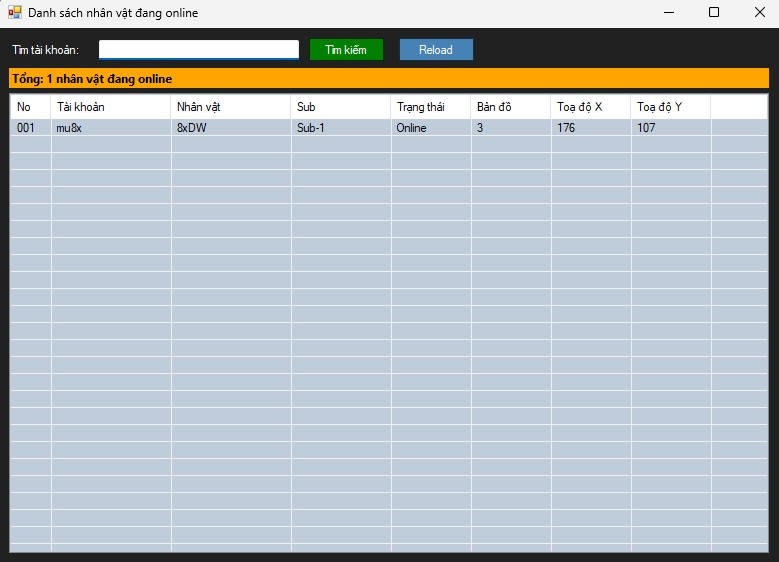Sort by the No column header
The width and height of the screenshot is (779, 562).
coord(30,107)
